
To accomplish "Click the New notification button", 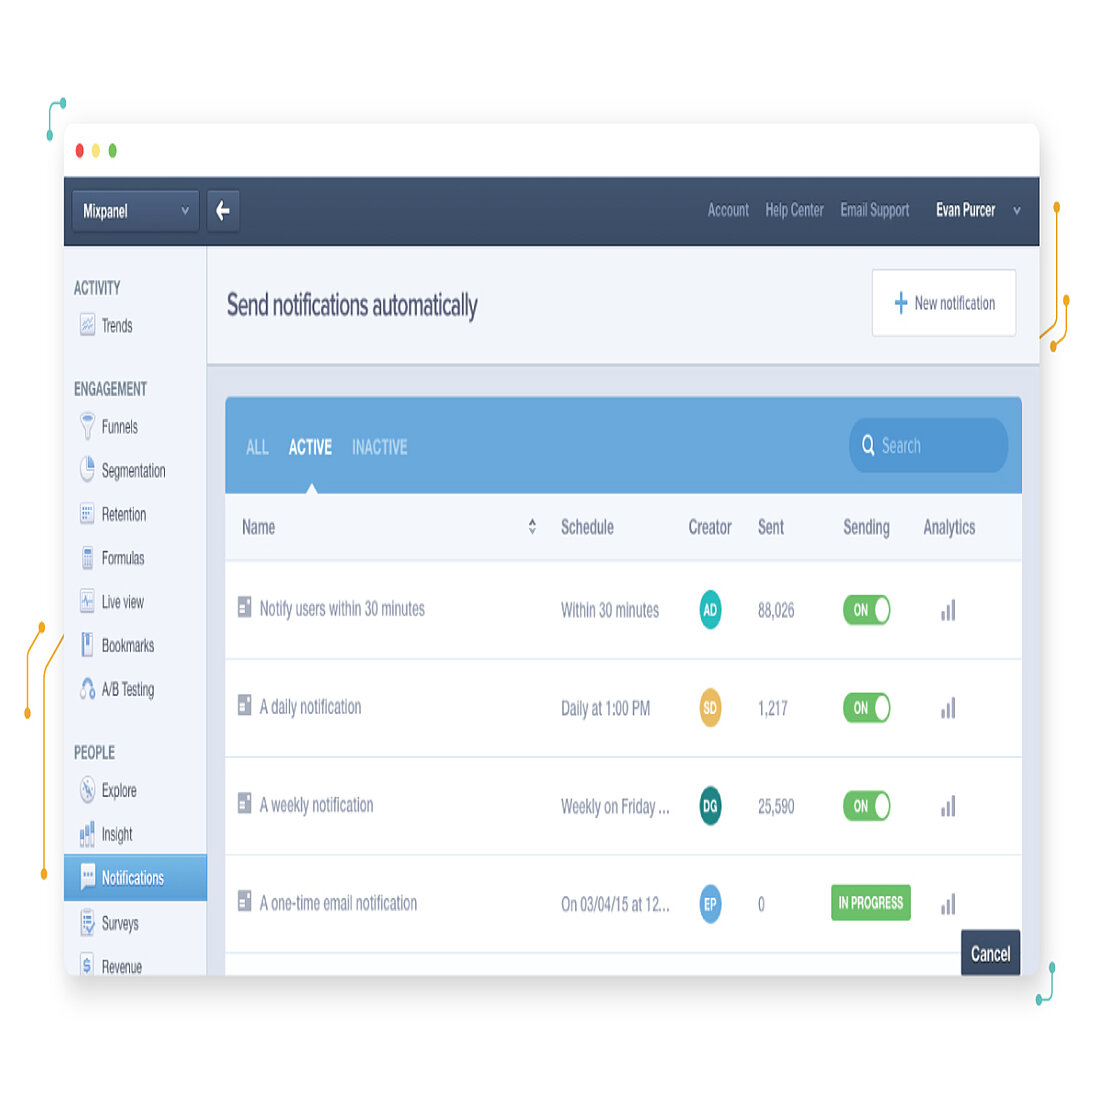I will pyautogui.click(x=943, y=303).
